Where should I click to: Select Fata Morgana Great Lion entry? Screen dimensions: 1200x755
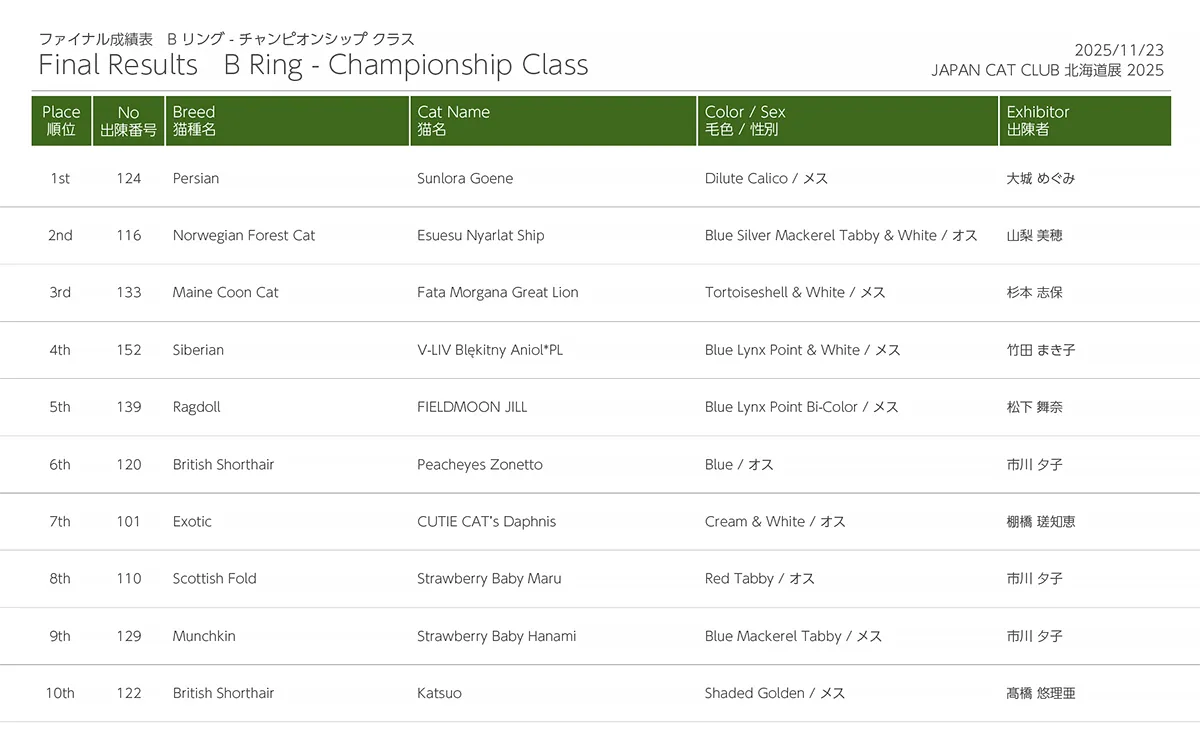498,292
